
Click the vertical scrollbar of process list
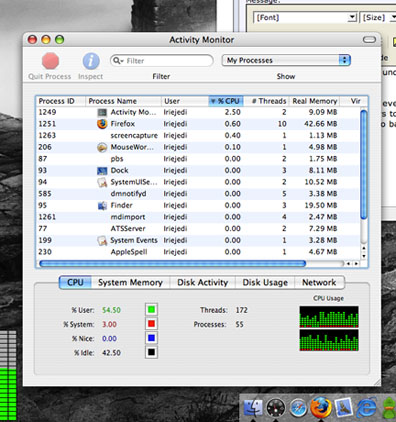click(364, 165)
